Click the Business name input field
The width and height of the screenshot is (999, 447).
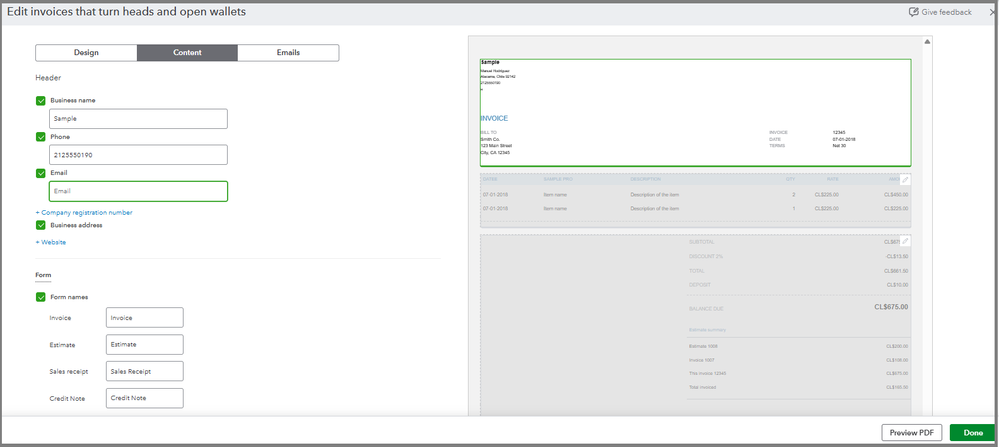pyautogui.click(x=138, y=118)
